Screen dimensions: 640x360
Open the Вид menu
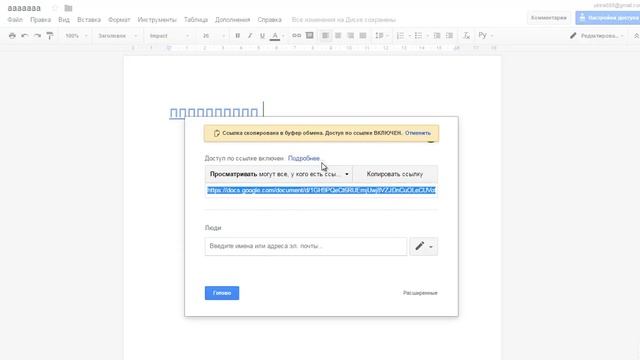pyautogui.click(x=64, y=20)
